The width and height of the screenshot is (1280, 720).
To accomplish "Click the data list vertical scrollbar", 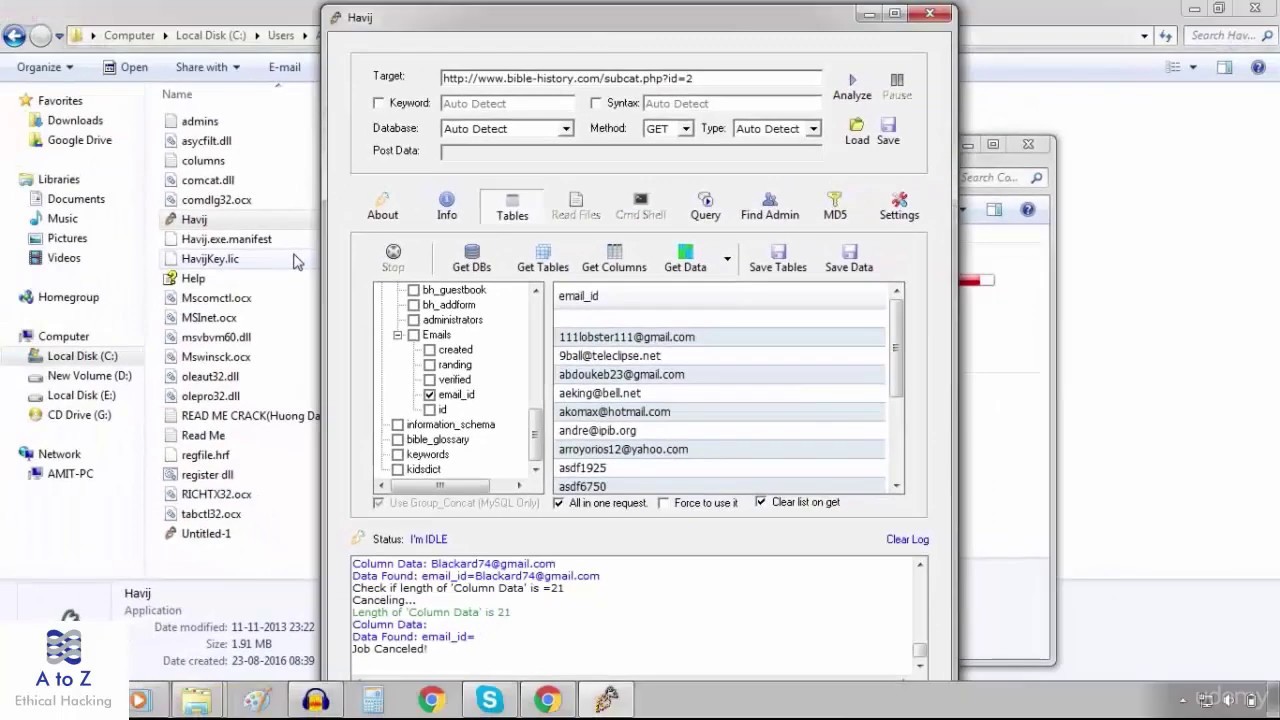I will pos(896,387).
